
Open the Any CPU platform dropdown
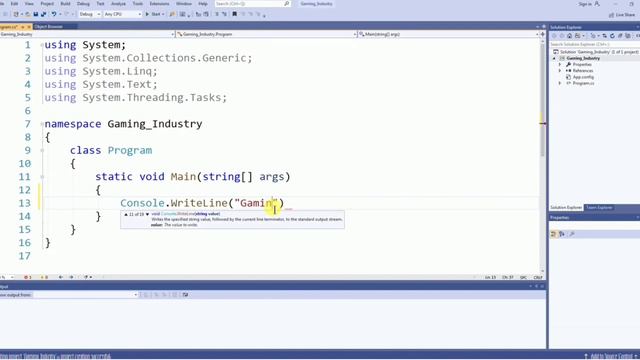click(122, 14)
